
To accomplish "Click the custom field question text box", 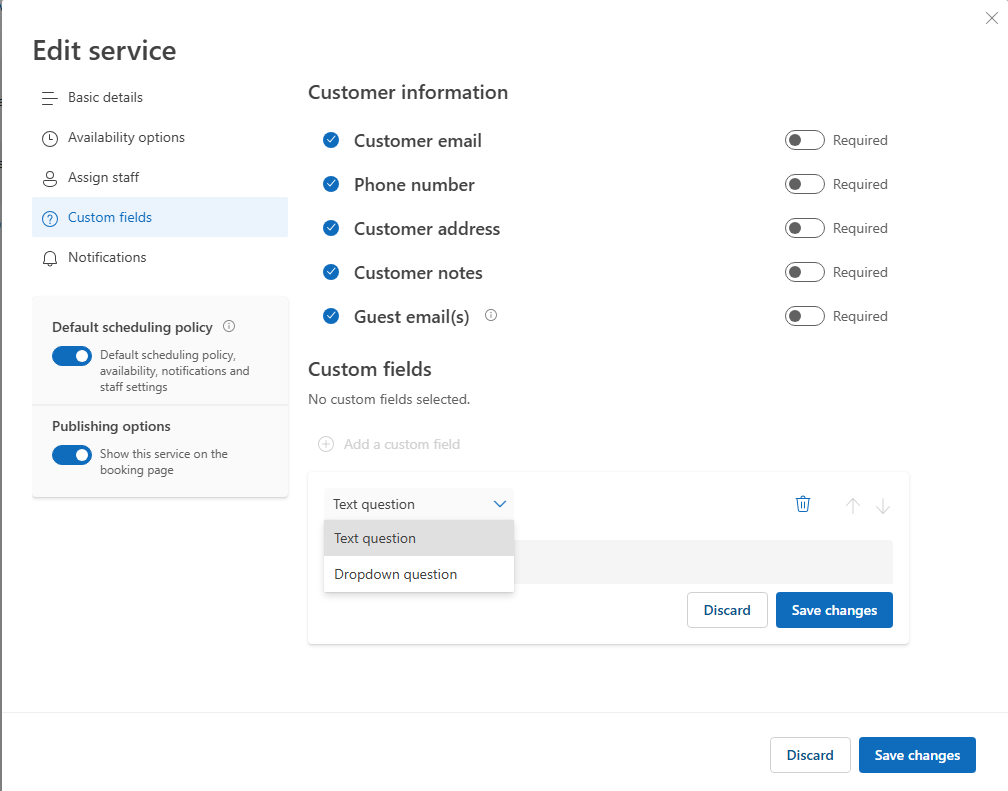I will point(703,562).
